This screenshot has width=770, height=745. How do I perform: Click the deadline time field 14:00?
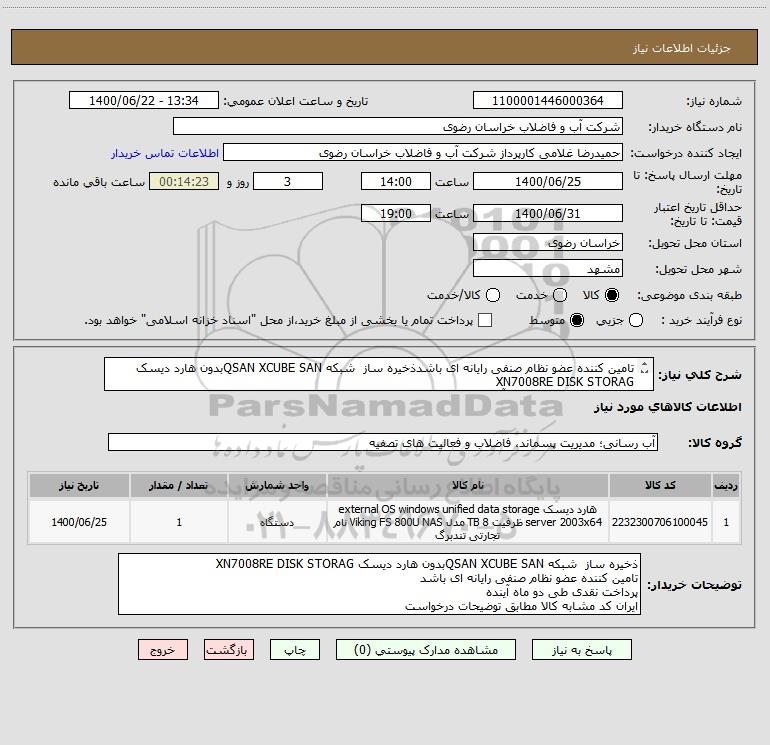click(x=396, y=181)
